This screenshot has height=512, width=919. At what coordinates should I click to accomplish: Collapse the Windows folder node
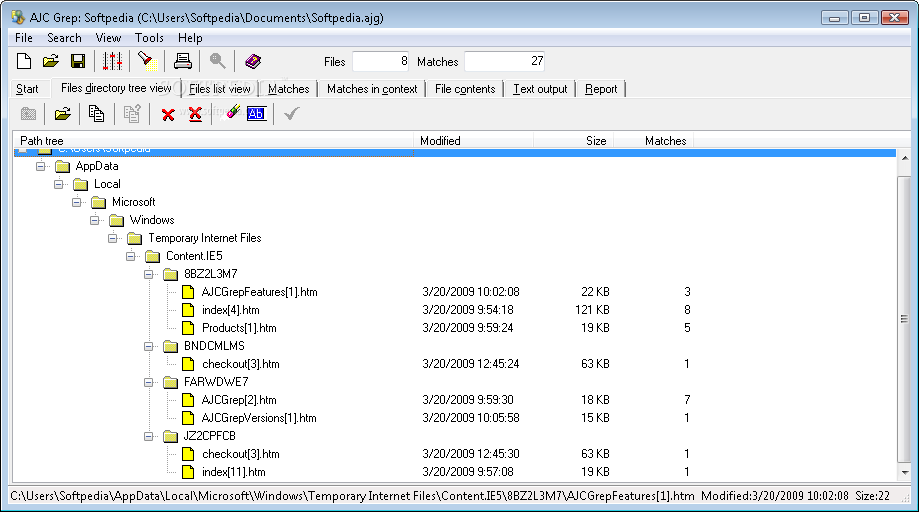94,221
